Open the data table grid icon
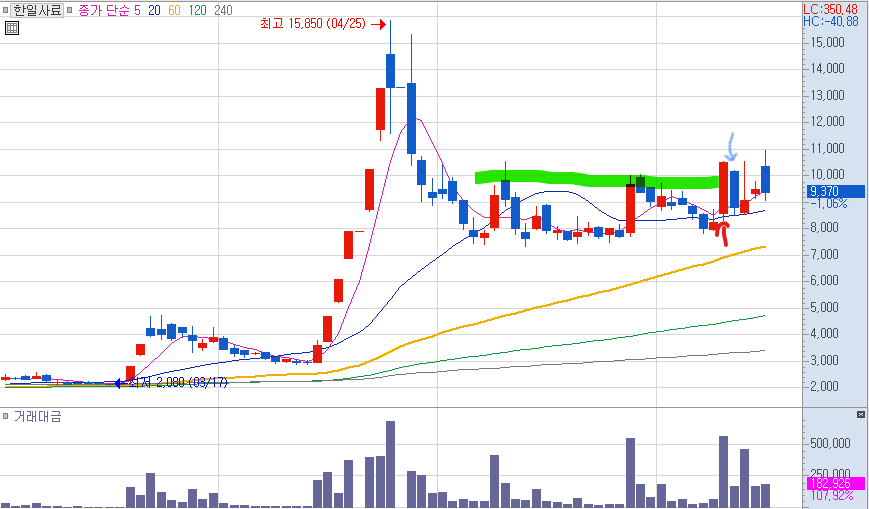This screenshot has height=509, width=869. 12,28
